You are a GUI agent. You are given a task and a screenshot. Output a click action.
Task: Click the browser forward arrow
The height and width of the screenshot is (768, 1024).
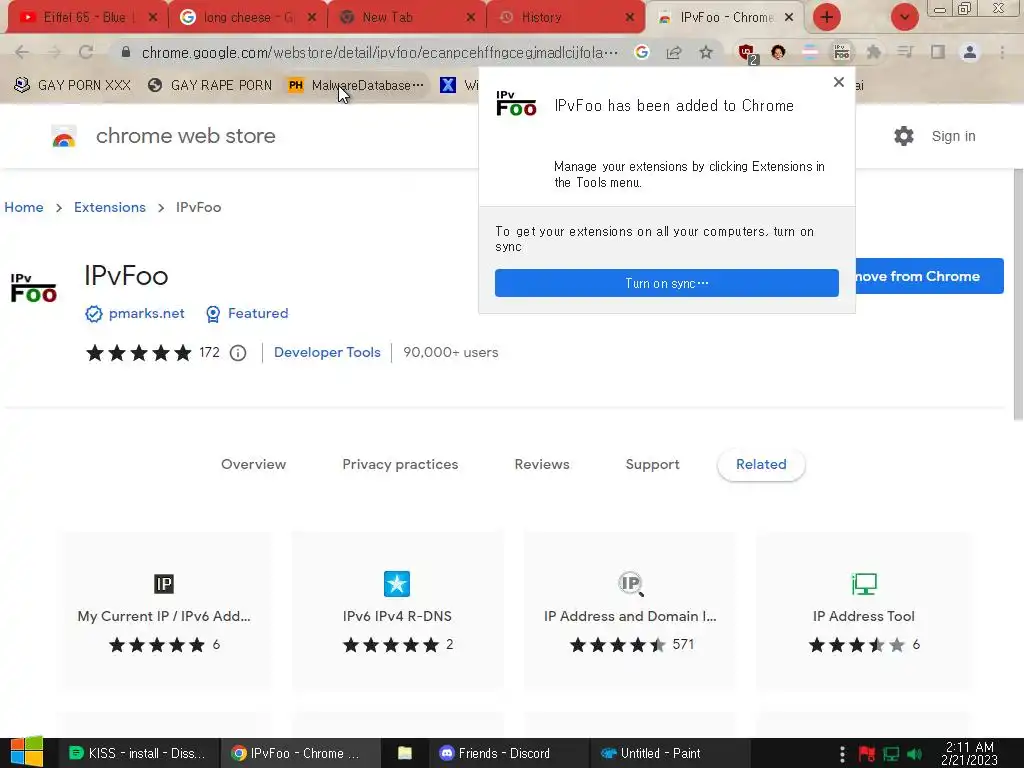tap(54, 52)
